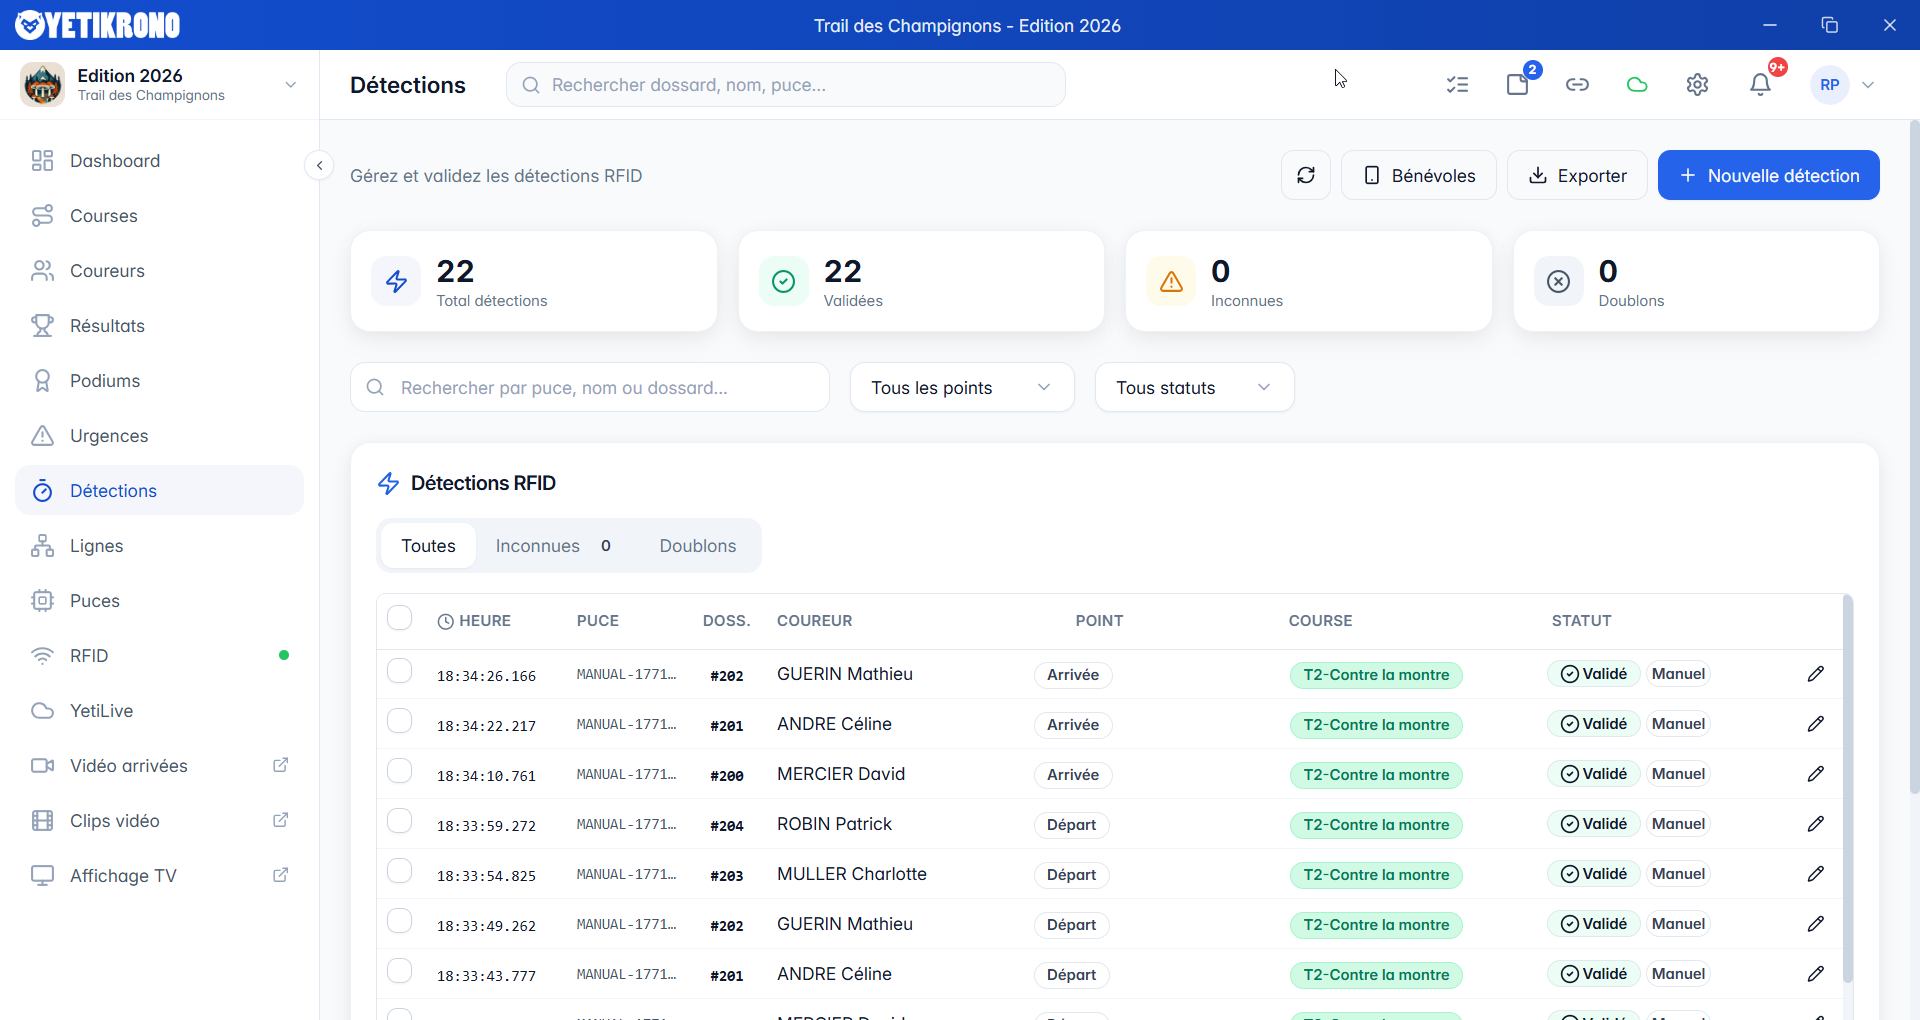The image size is (1920, 1020).
Task: Switch to the Doublons tab
Action: (697, 546)
